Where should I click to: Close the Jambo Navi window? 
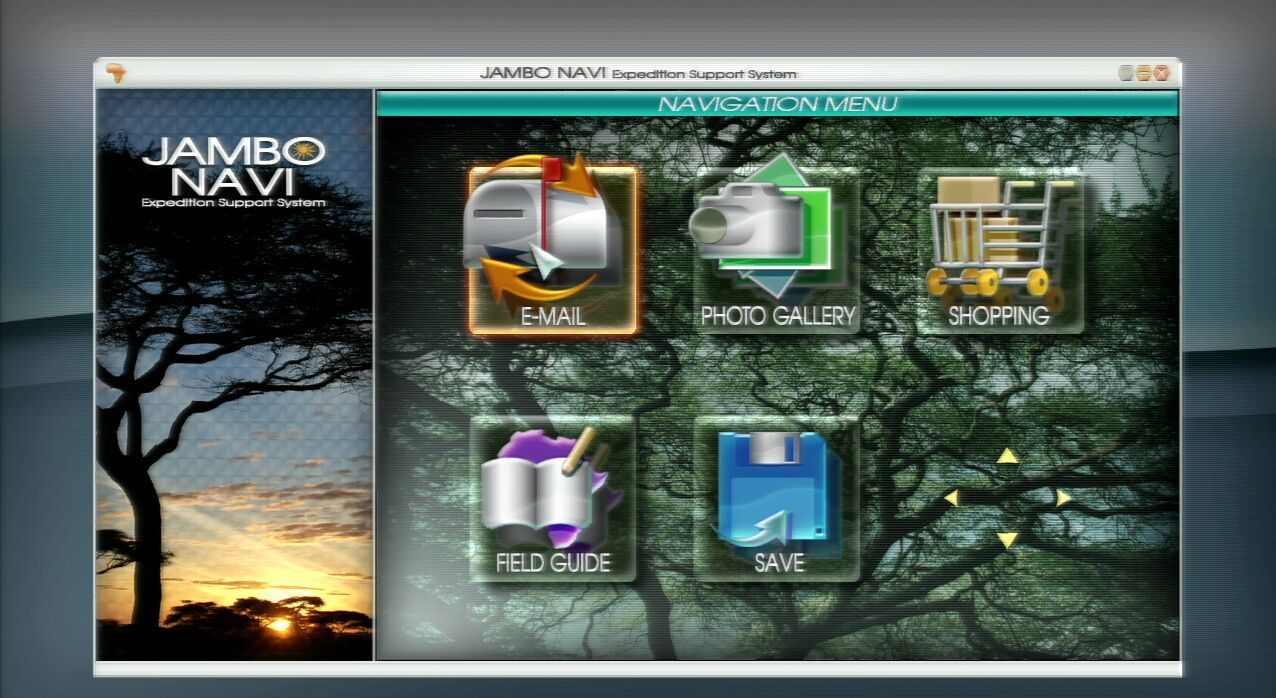tap(1161, 73)
